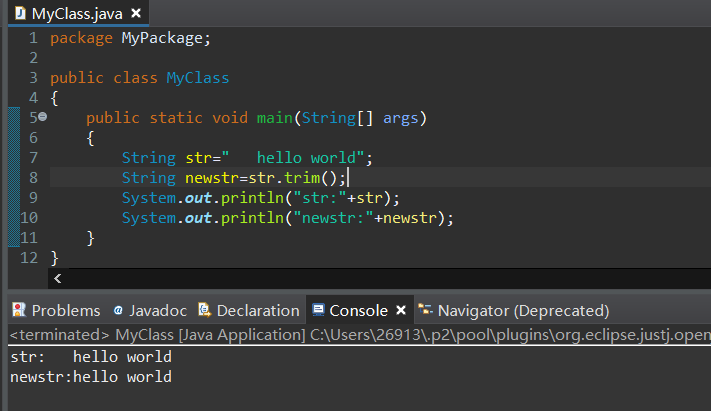Click the '"newstr:"' literal on line 10
Screen dimensions: 711x411
point(333,218)
